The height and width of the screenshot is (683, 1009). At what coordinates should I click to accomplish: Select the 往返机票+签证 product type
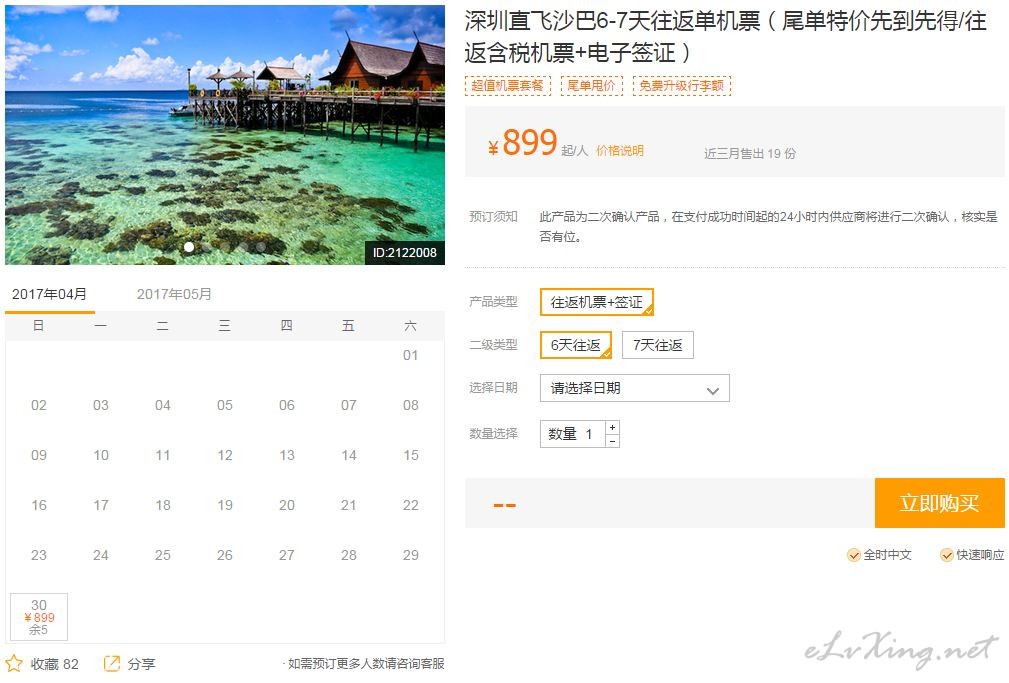(597, 302)
